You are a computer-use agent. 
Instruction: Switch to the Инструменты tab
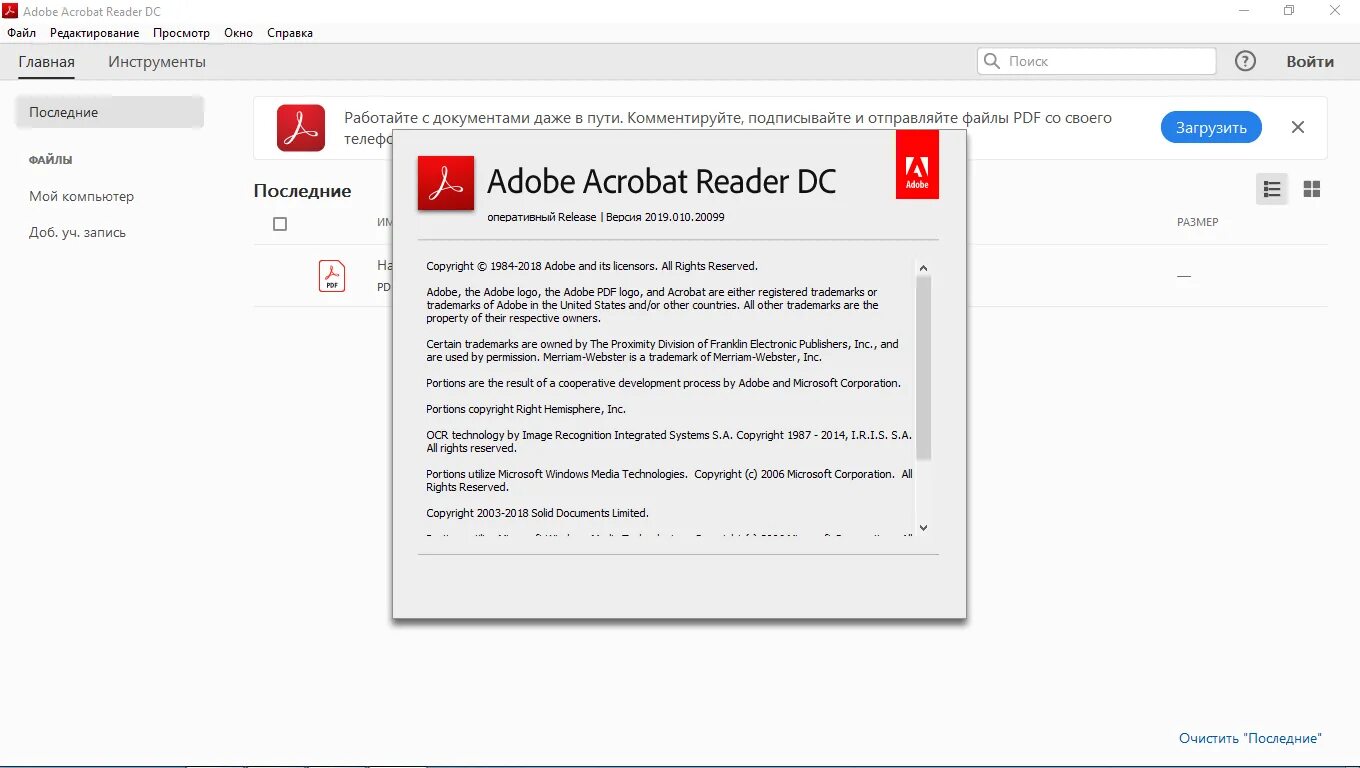[157, 62]
